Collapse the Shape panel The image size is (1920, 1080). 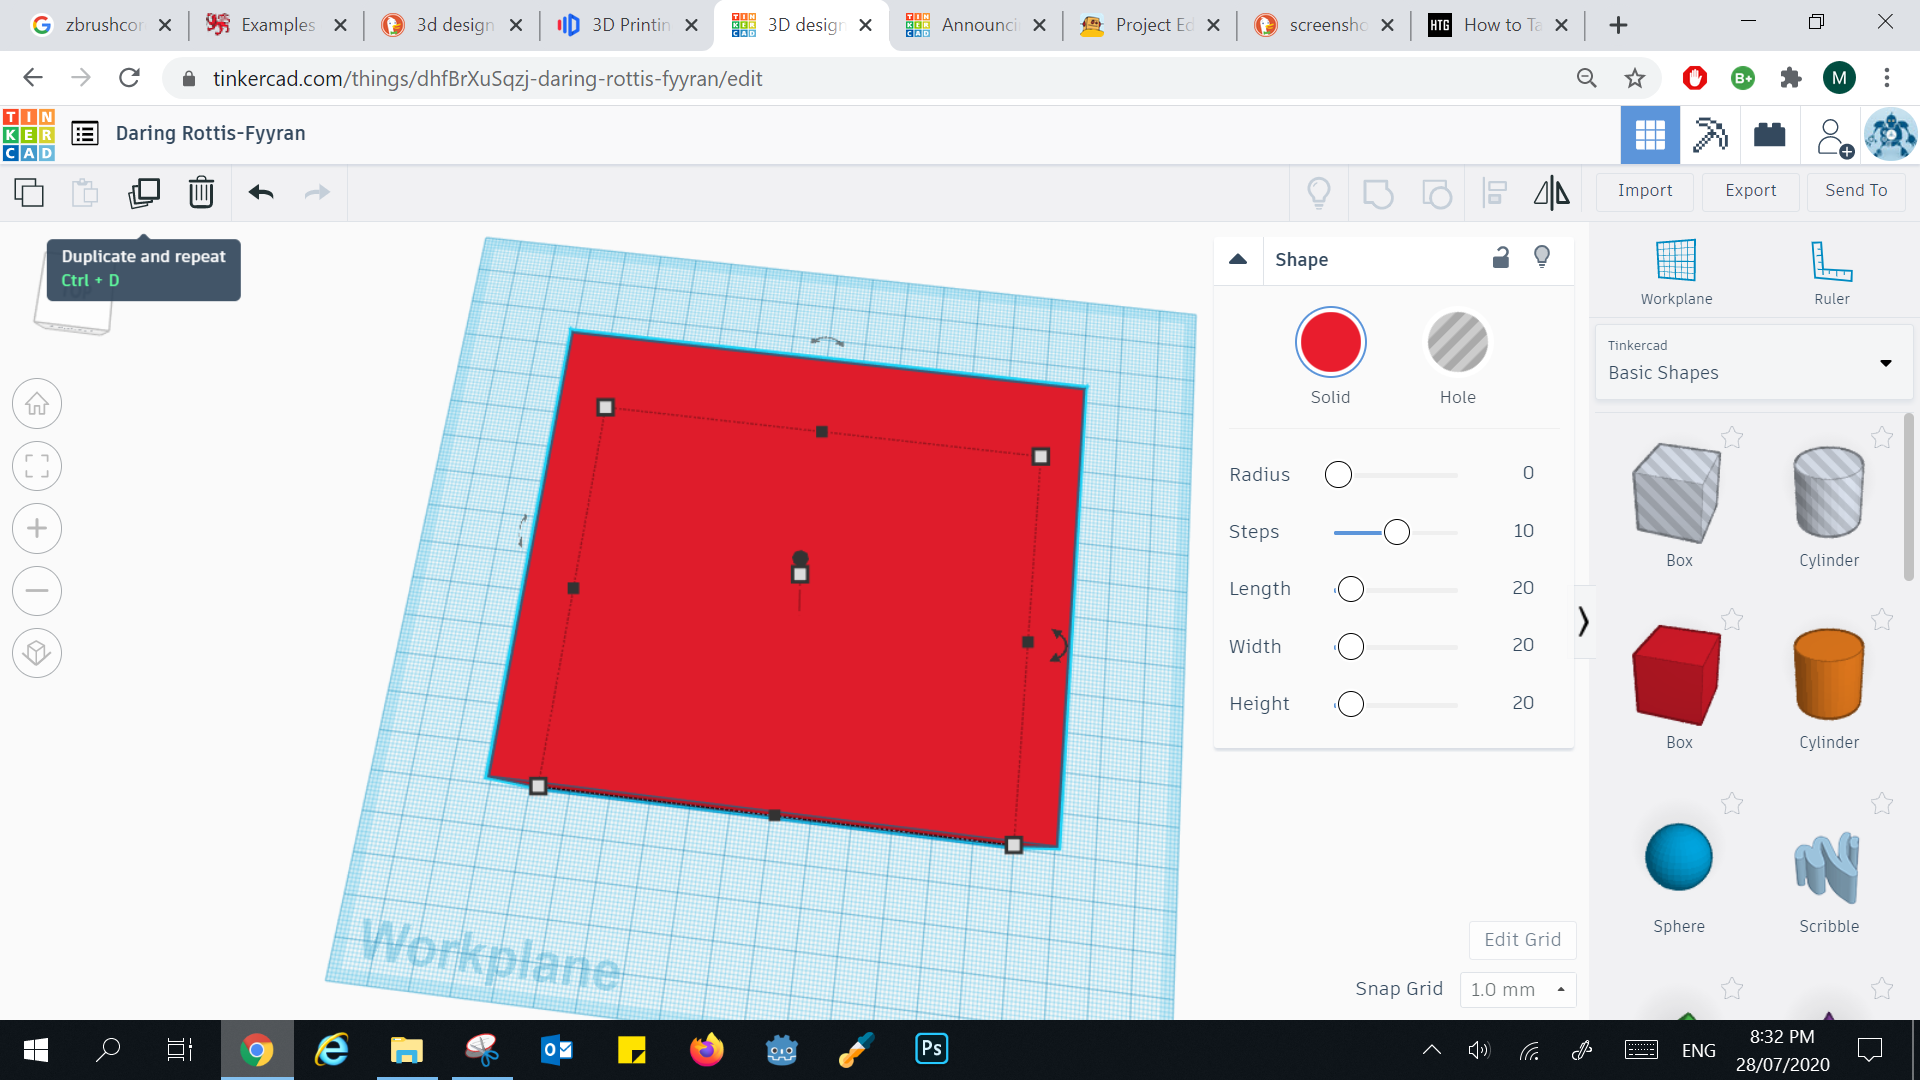(1238, 259)
